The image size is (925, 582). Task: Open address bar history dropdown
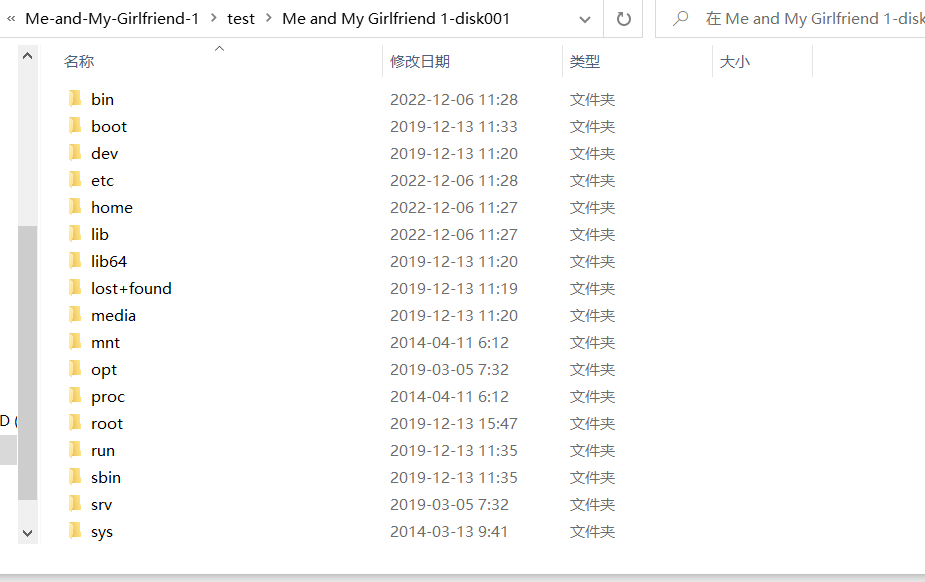pyautogui.click(x=585, y=19)
